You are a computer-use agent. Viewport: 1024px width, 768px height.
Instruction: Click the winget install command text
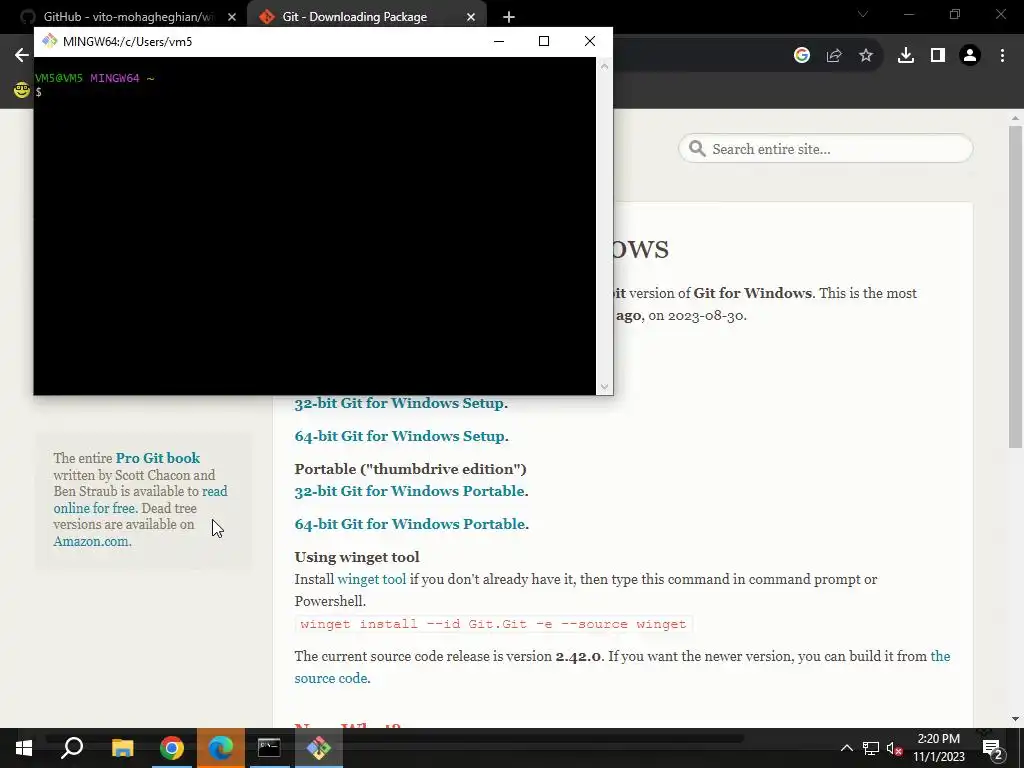[x=493, y=624]
